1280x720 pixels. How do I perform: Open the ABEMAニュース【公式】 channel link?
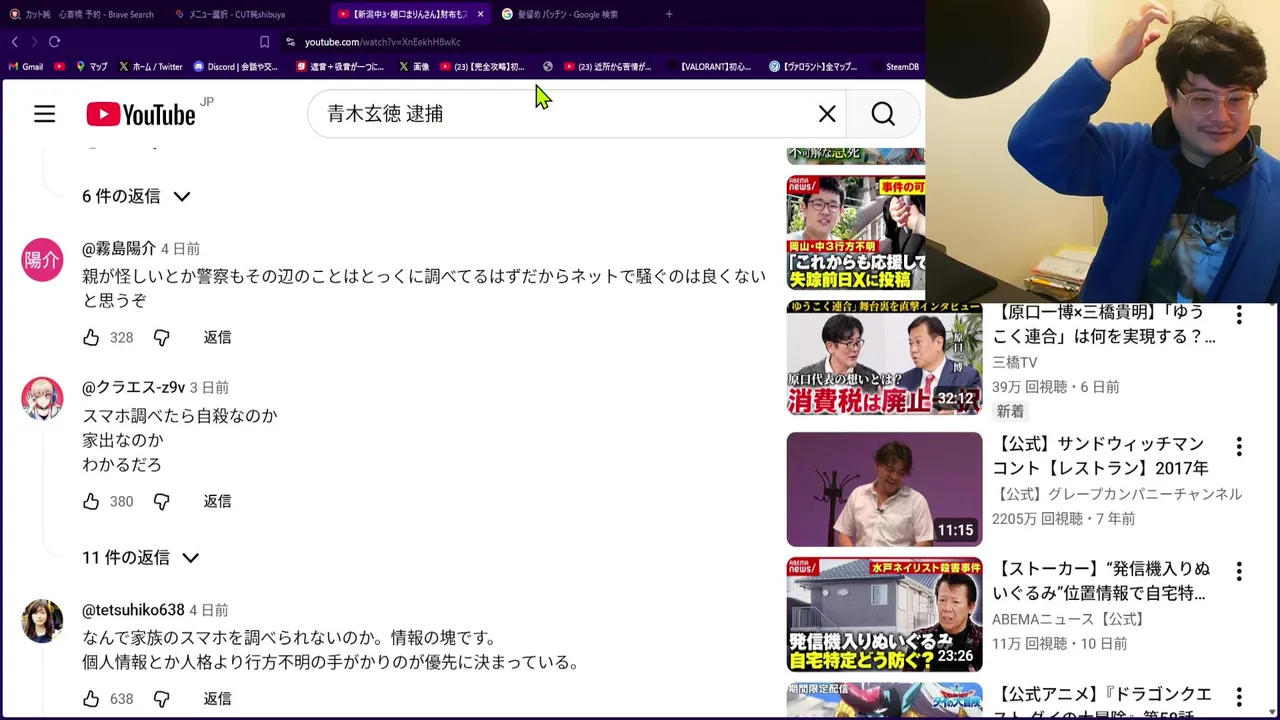(x=1068, y=619)
